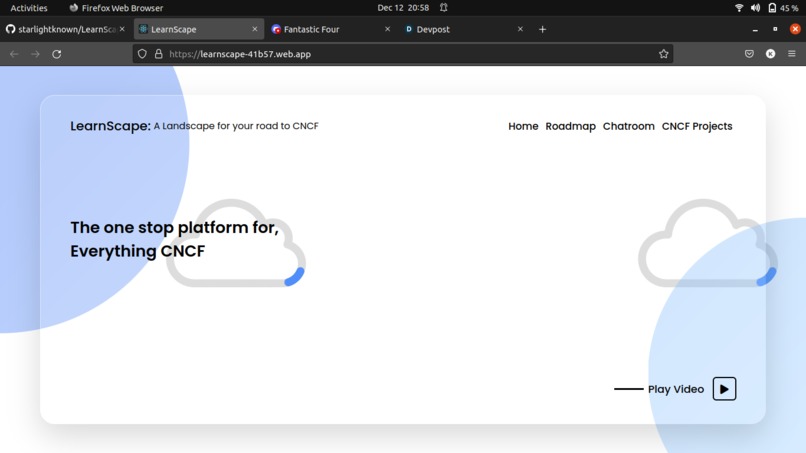This screenshot has width=806, height=453.
Task: Select the LearnScape tab
Action: tap(199, 29)
